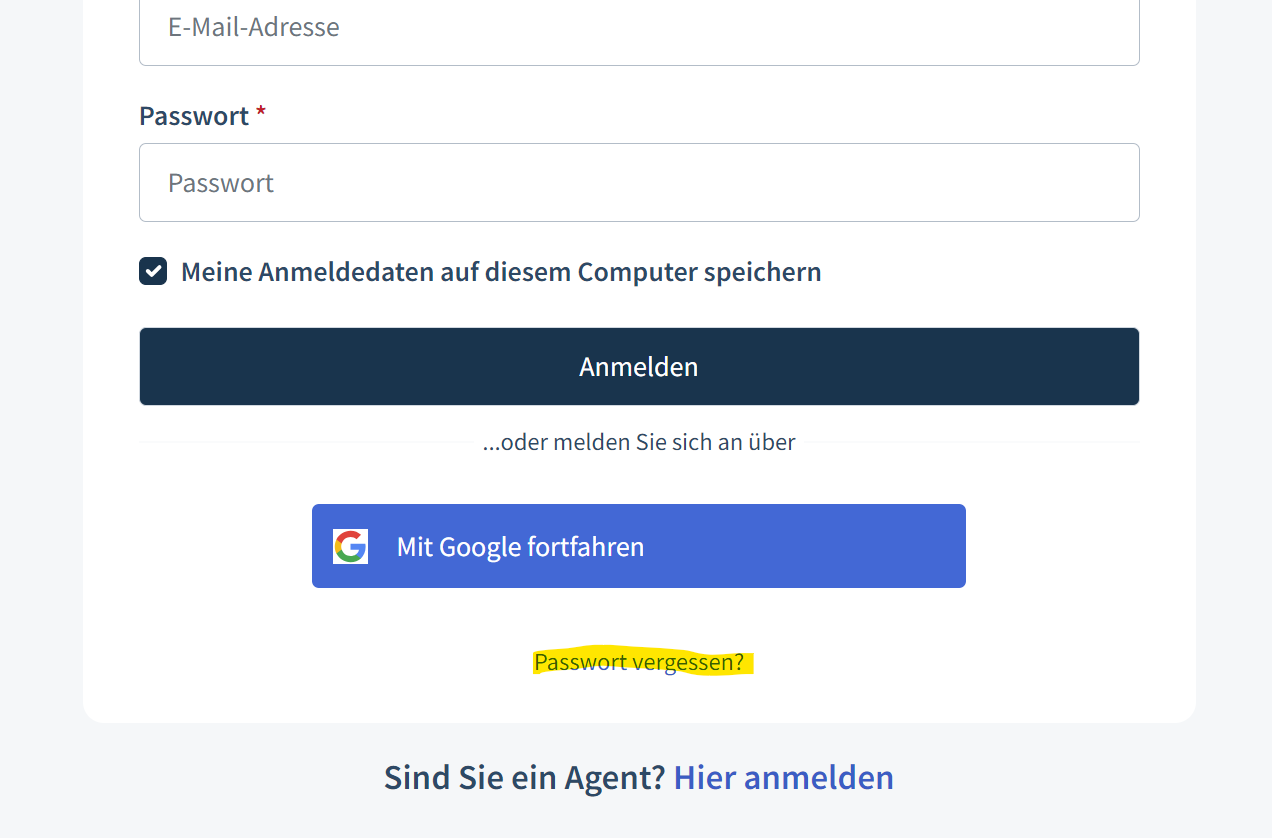
Task: Continue with the 'Mit Google fortfahren' button
Action: [639, 546]
